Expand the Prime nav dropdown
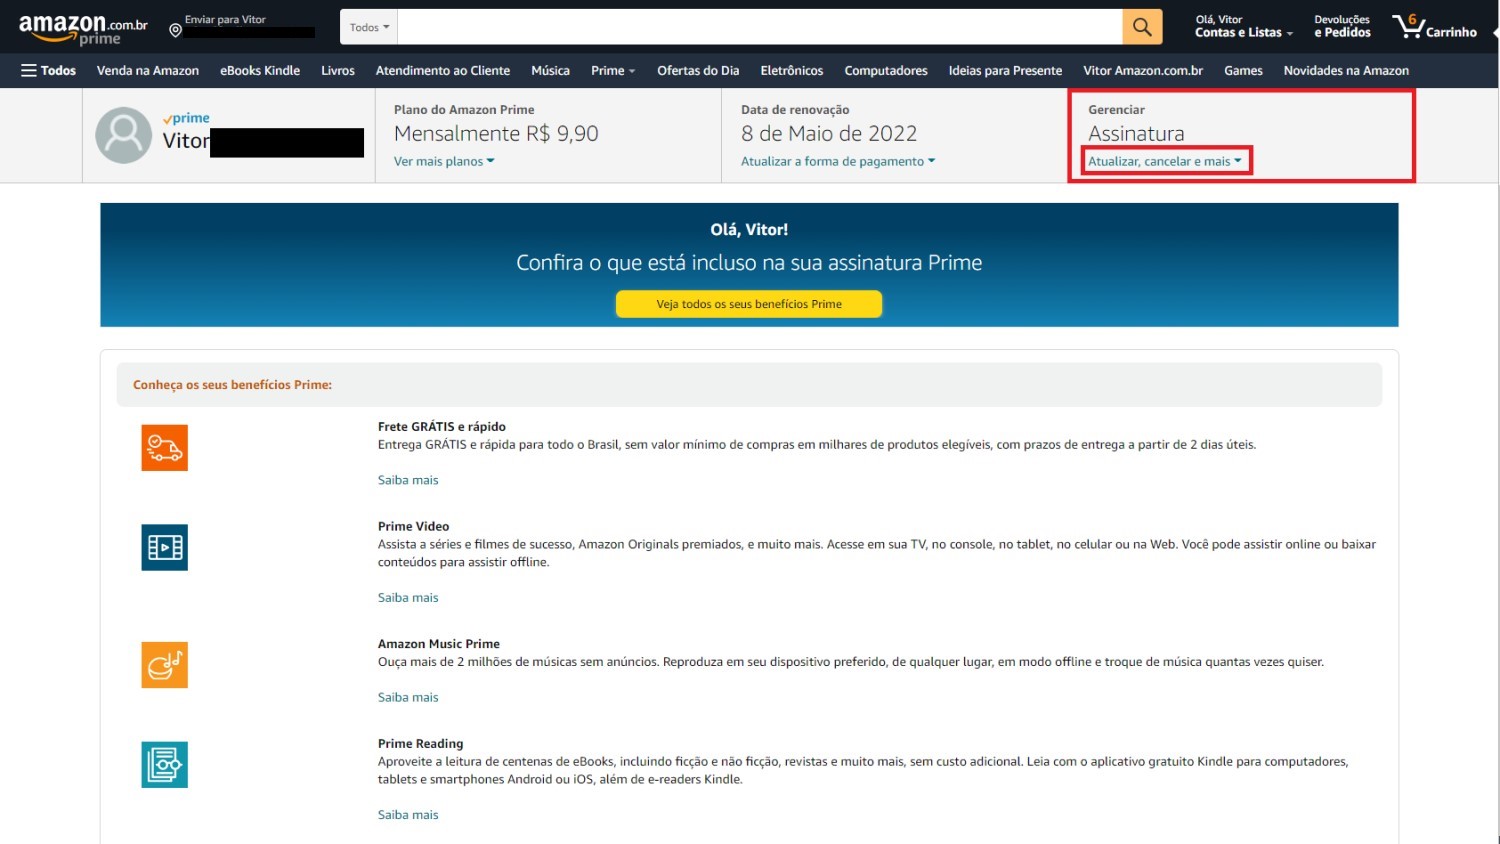The image size is (1500, 844). [x=613, y=70]
